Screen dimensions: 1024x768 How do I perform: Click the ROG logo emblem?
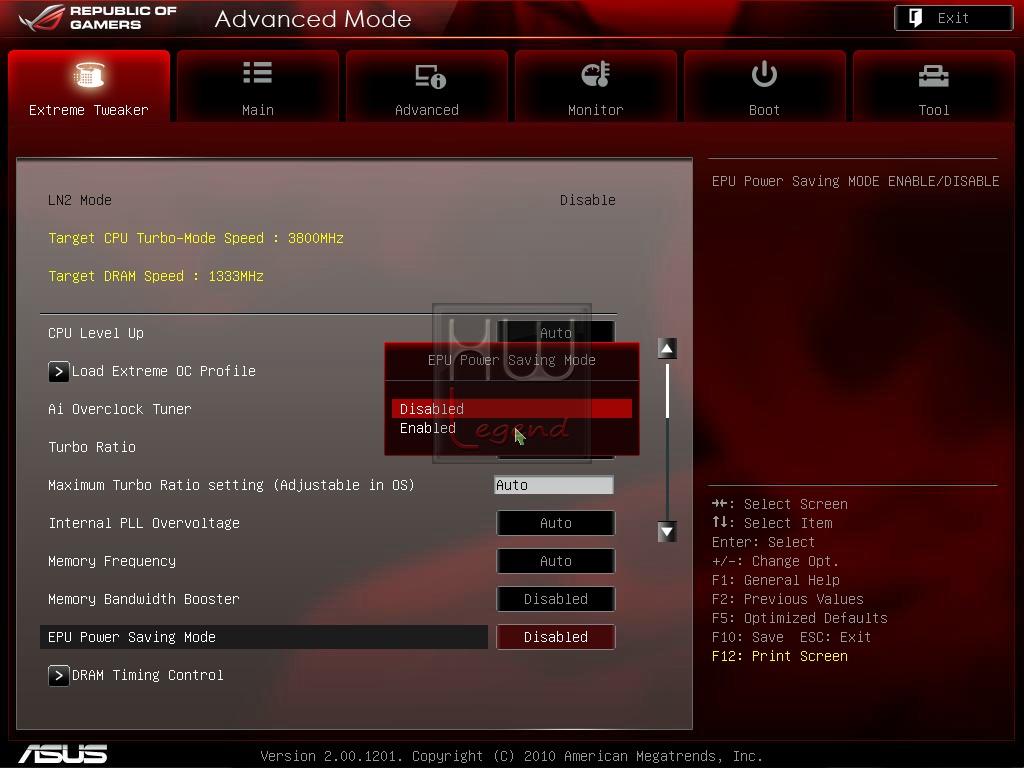tap(42, 18)
